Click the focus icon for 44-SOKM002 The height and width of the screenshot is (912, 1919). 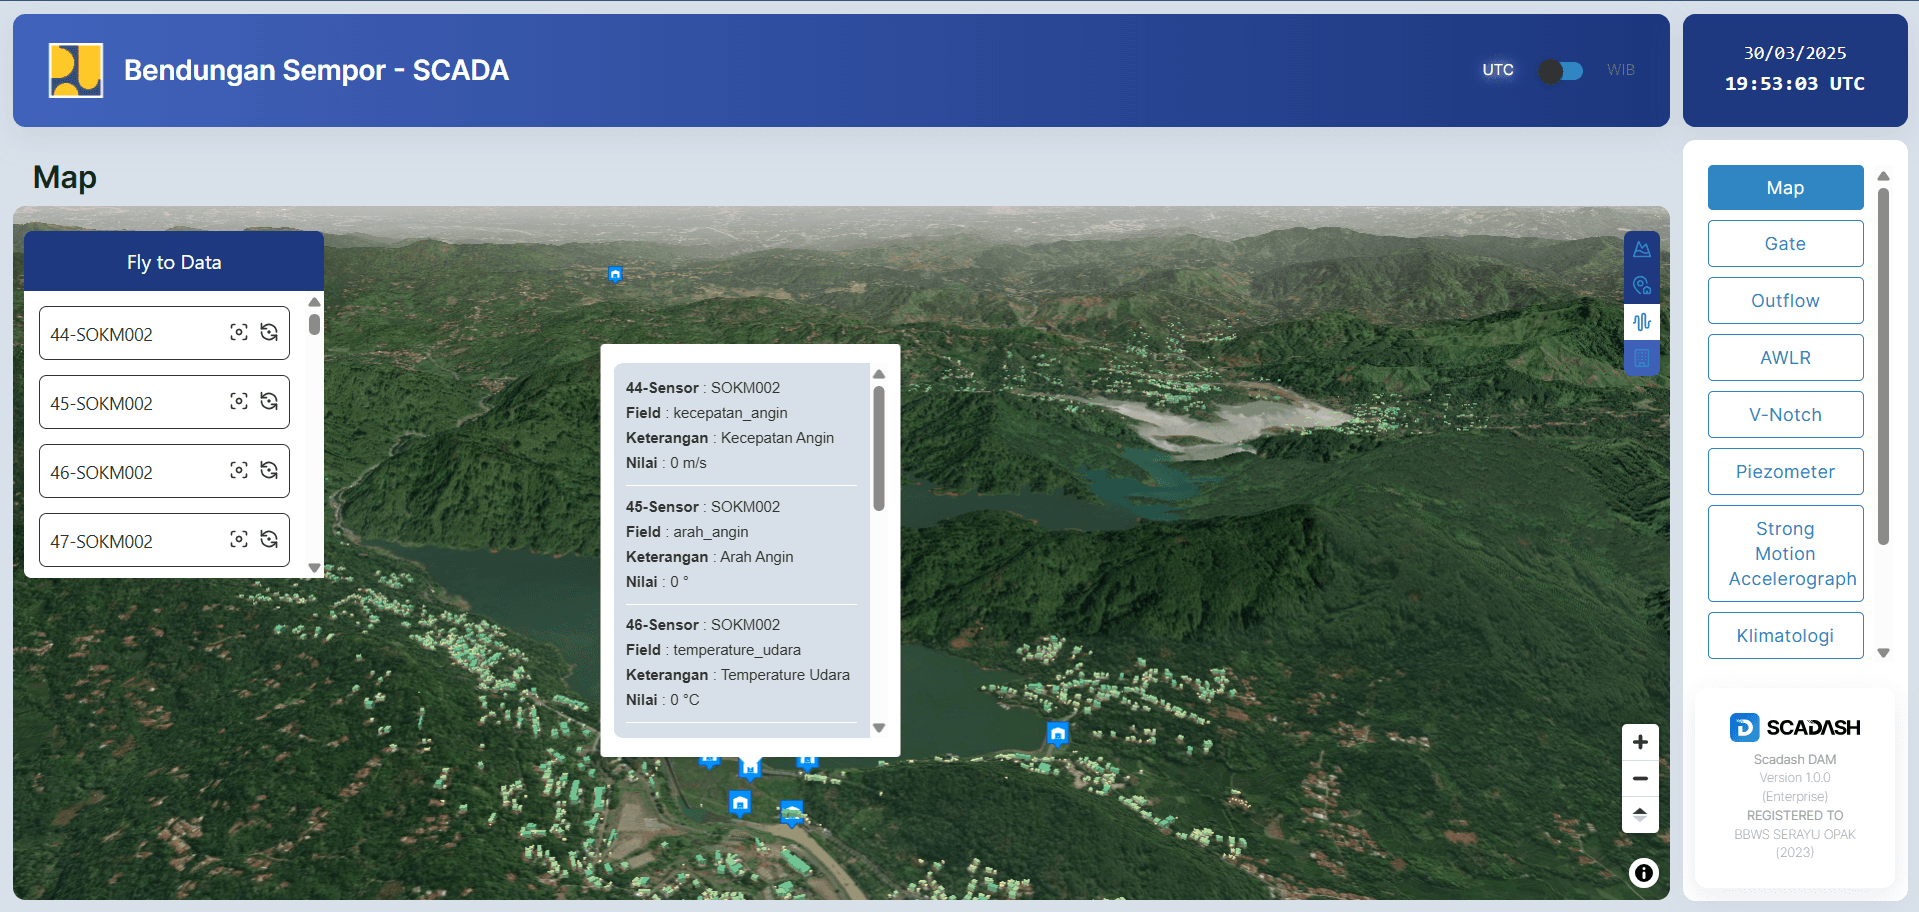tap(239, 333)
